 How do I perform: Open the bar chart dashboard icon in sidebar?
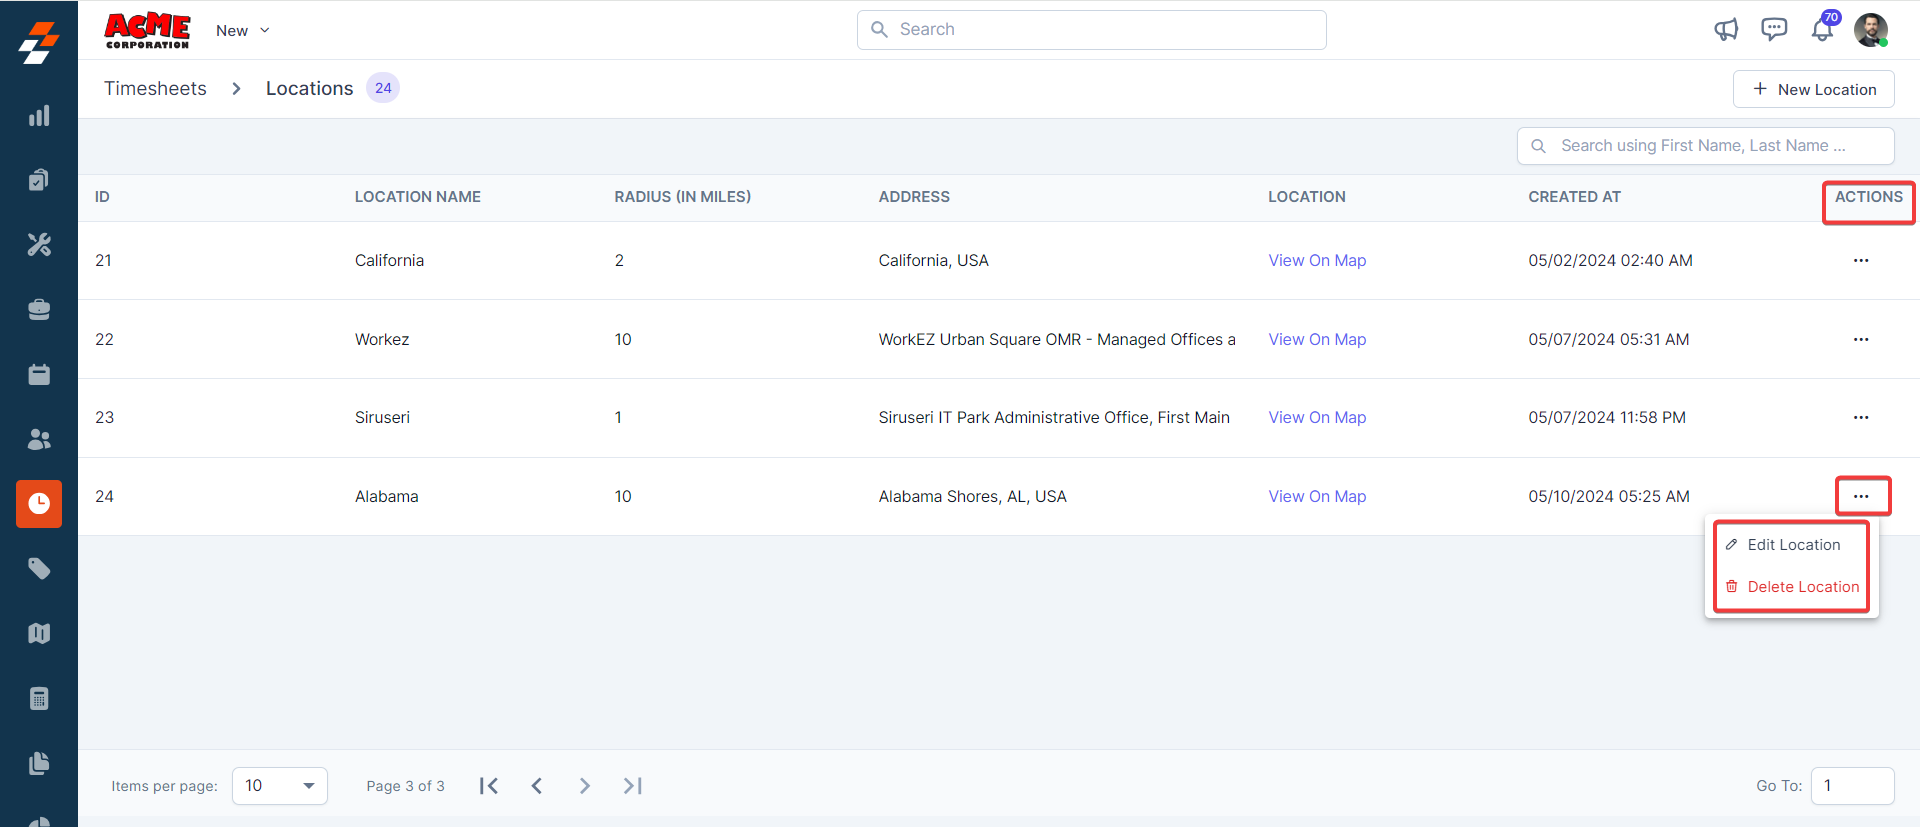coord(39,116)
